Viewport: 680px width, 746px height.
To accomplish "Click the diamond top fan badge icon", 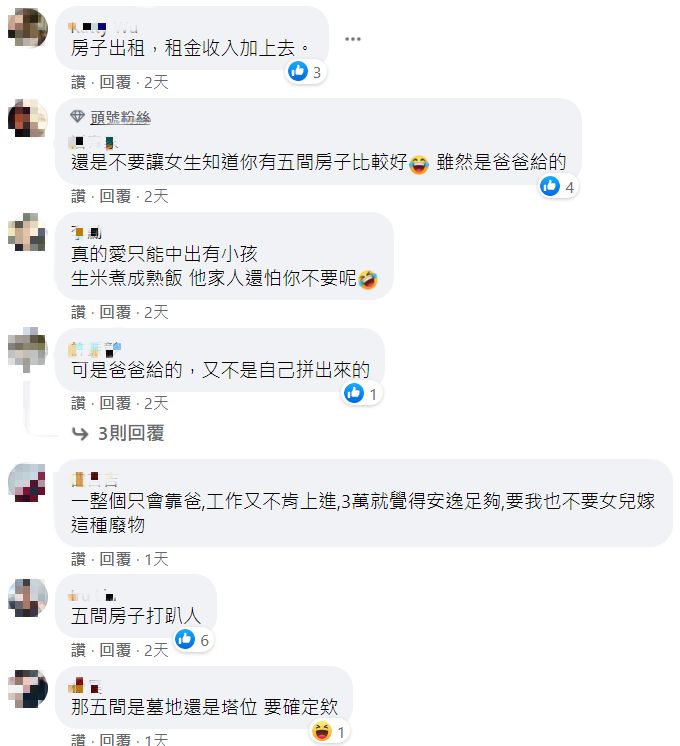I will 77,116.
